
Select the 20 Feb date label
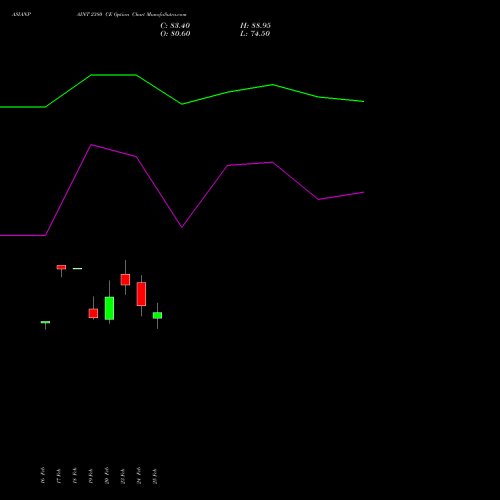tap(107, 475)
